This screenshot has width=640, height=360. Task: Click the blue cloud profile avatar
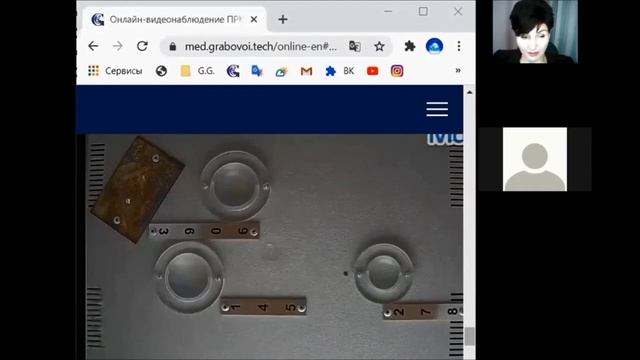click(x=434, y=46)
